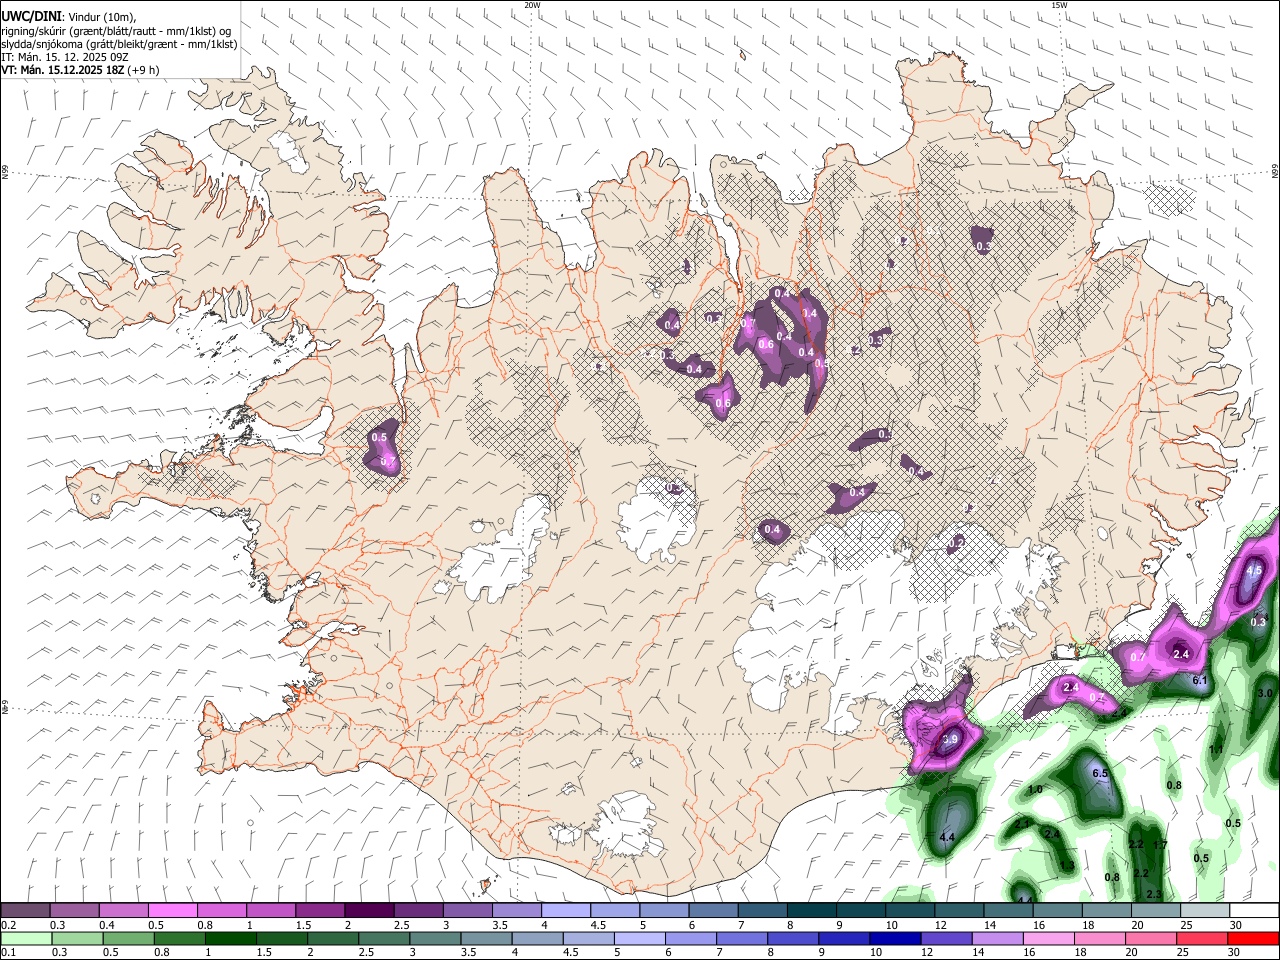
Task: Click the 1.0 value in the light green area
Action: (1035, 789)
